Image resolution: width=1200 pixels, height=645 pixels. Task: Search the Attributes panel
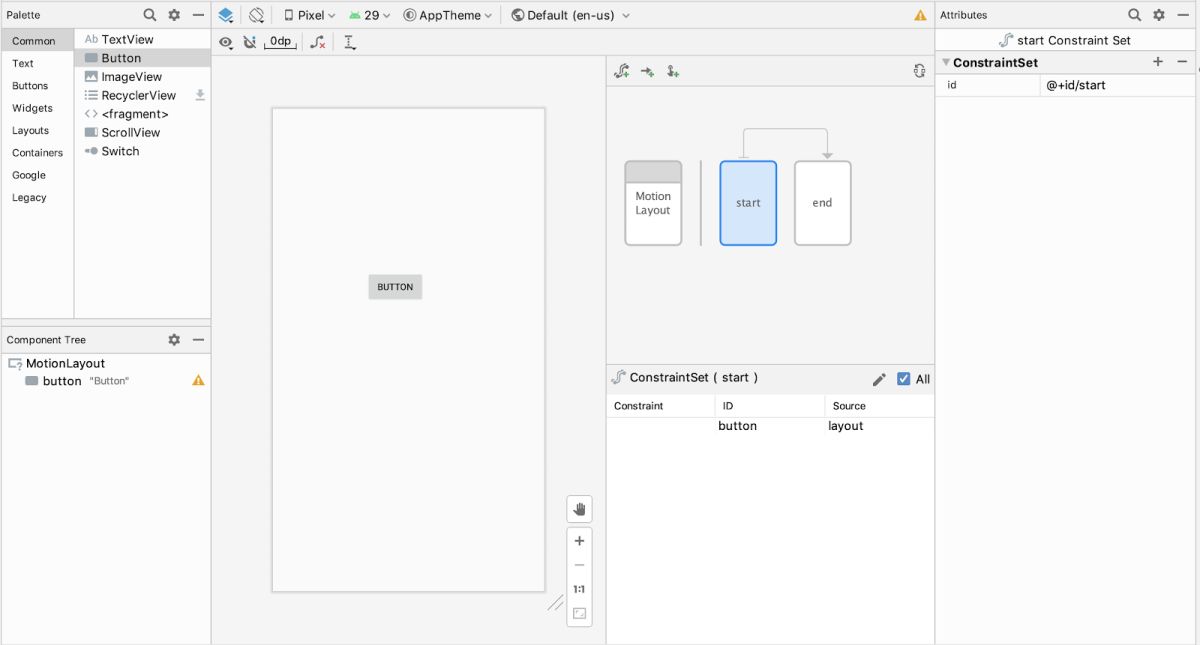coord(1134,15)
